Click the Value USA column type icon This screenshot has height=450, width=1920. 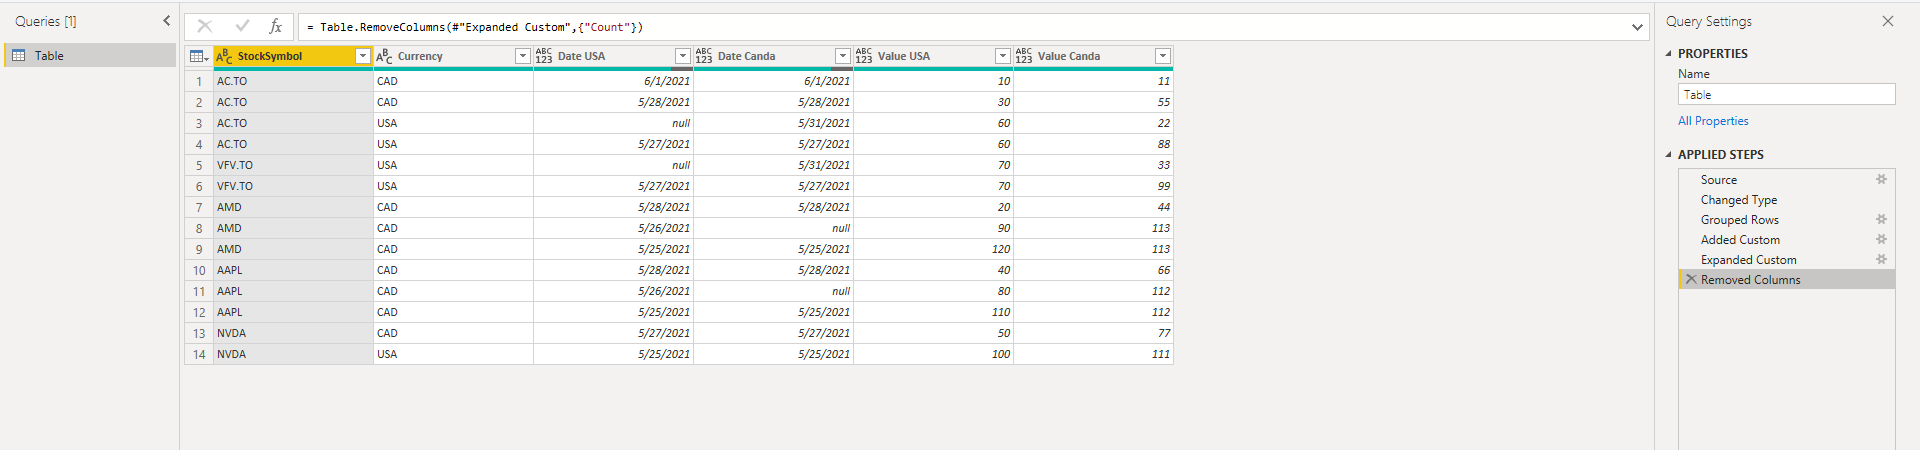click(864, 57)
